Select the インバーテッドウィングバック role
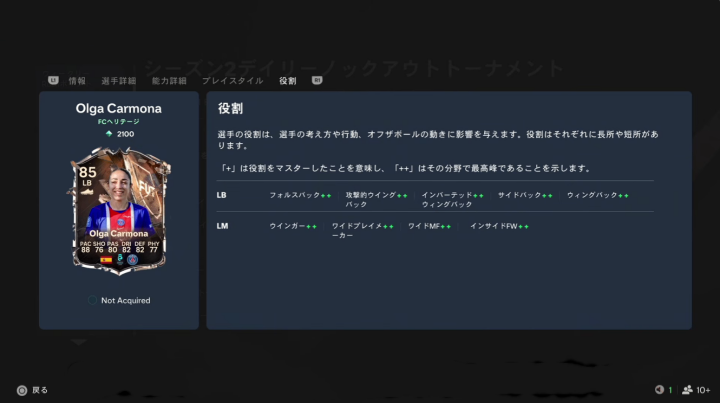The width and height of the screenshot is (720, 403). point(452,200)
